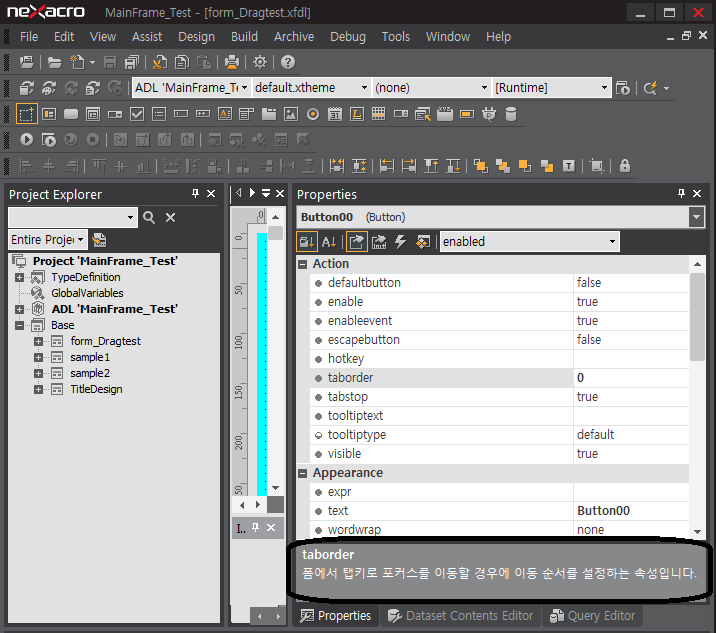
Task: Open options via the gear icon
Action: tap(260, 62)
